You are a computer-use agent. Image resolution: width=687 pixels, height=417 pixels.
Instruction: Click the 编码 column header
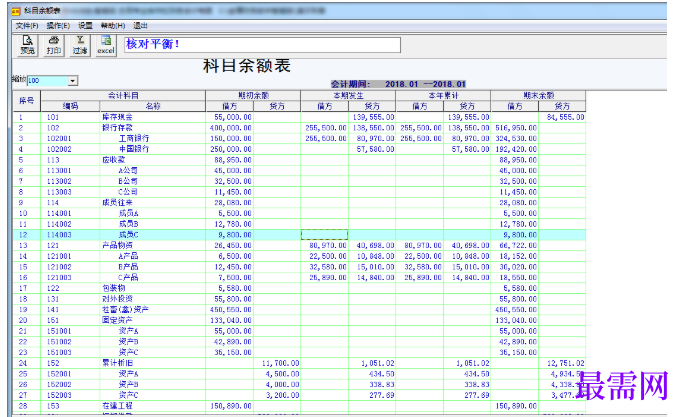click(70, 106)
